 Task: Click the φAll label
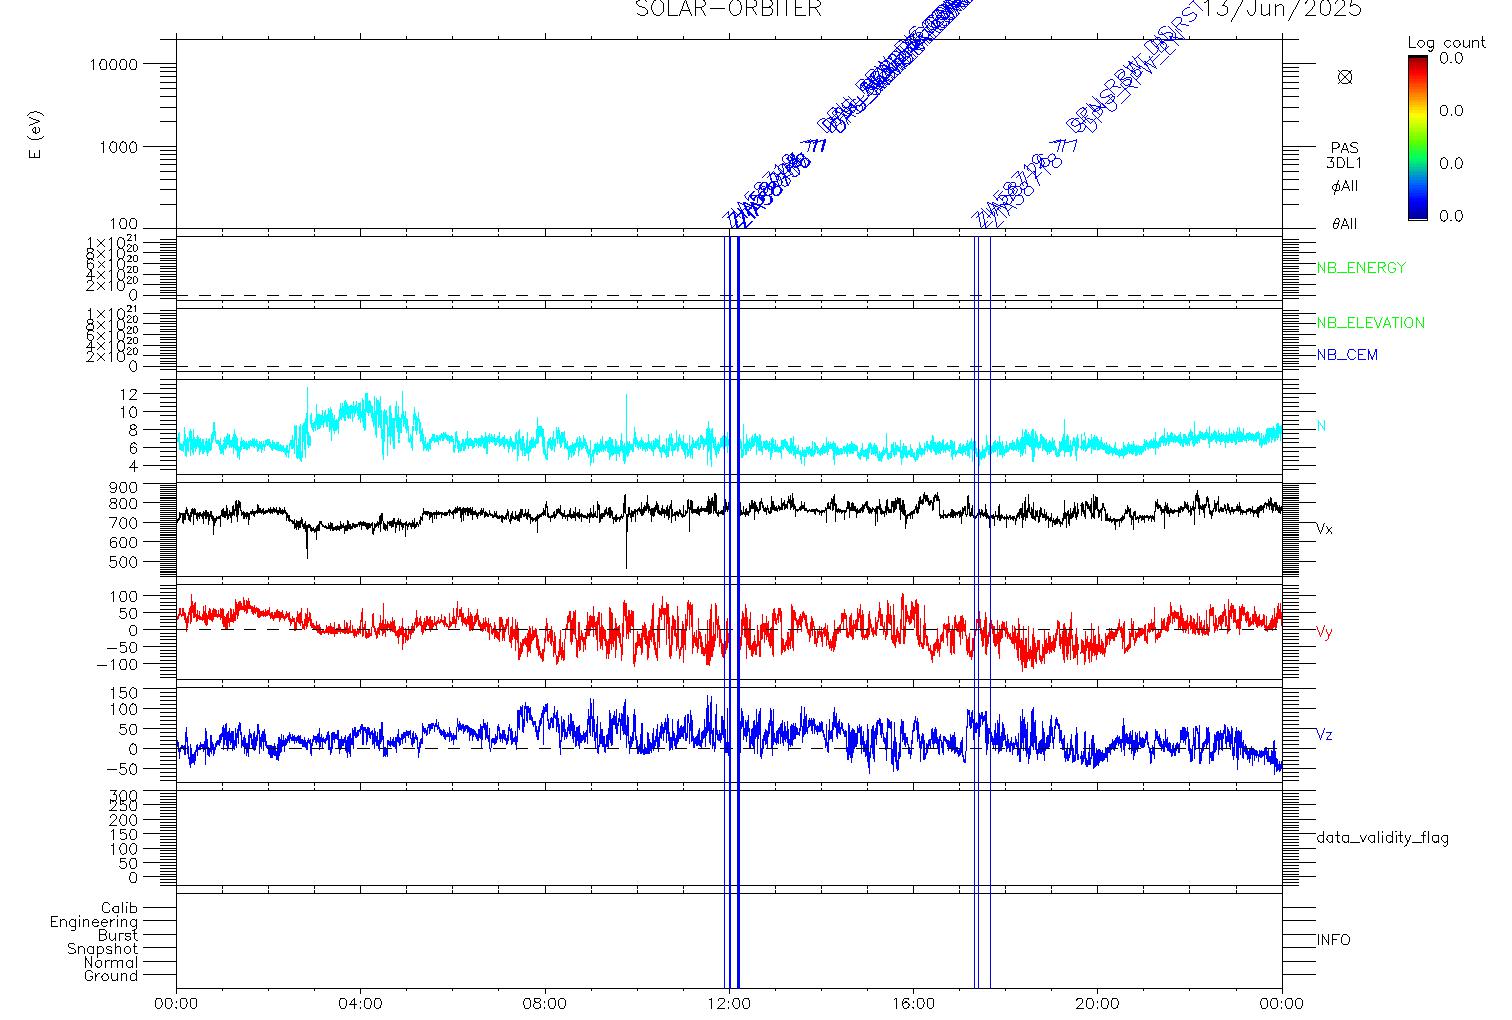pyautogui.click(x=1345, y=187)
